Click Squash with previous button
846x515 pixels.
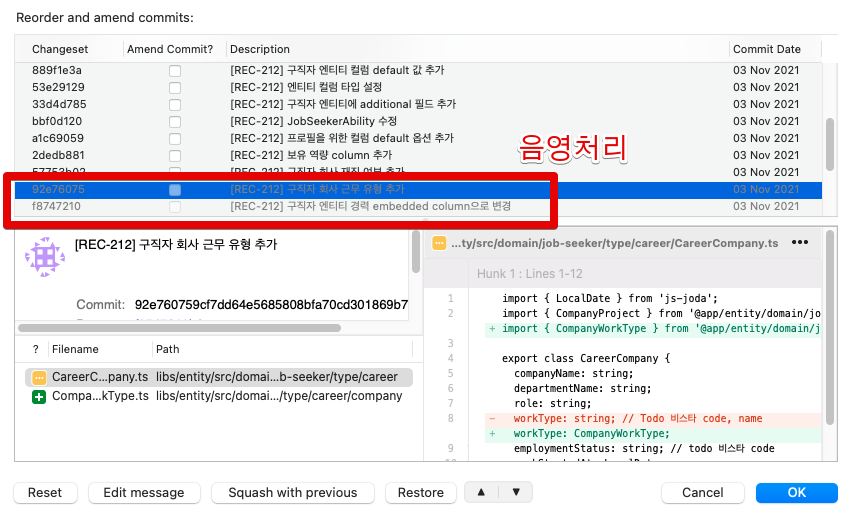coord(292,493)
